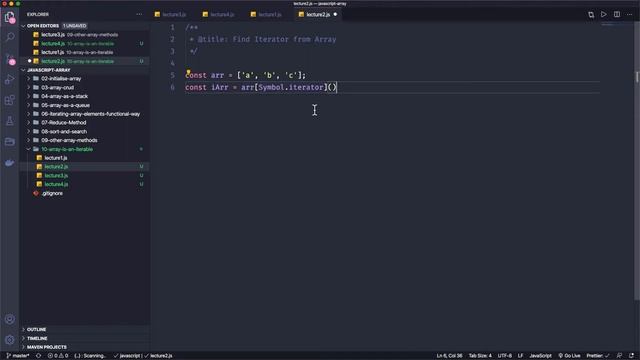Click the notifications bell in status bar
Image resolution: width=640 pixels, height=360 pixels.
click(631, 356)
